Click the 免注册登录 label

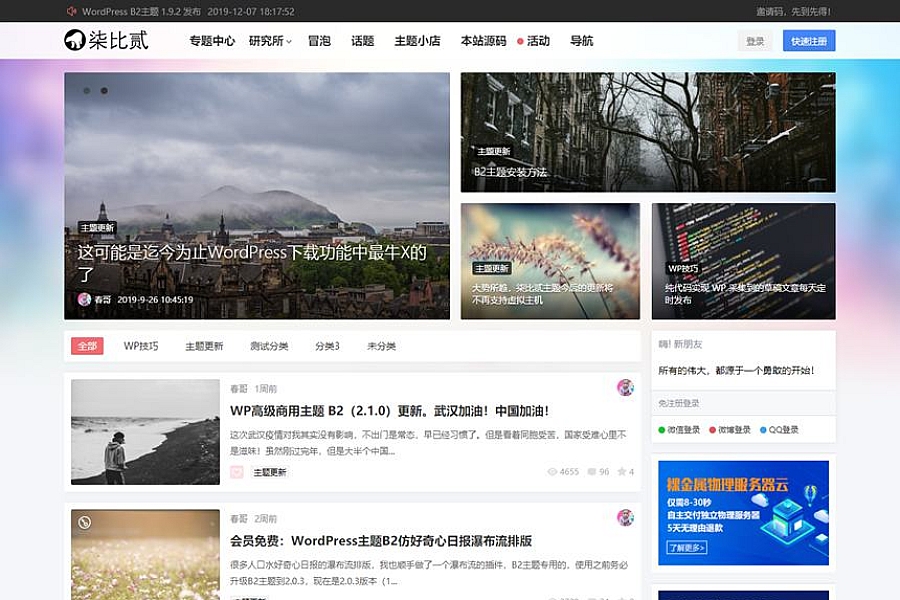(x=678, y=403)
